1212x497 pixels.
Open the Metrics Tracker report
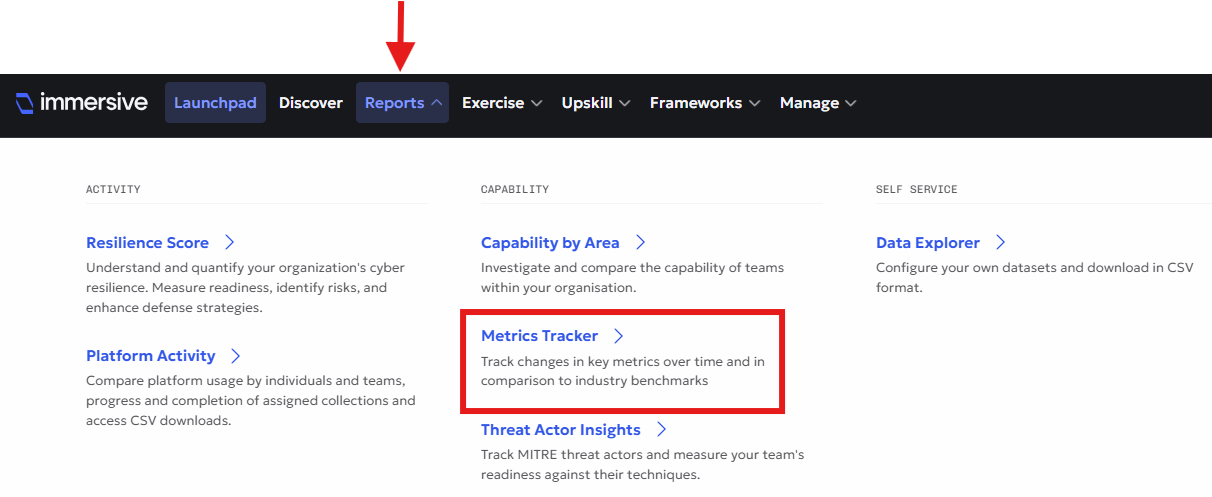[539, 336]
